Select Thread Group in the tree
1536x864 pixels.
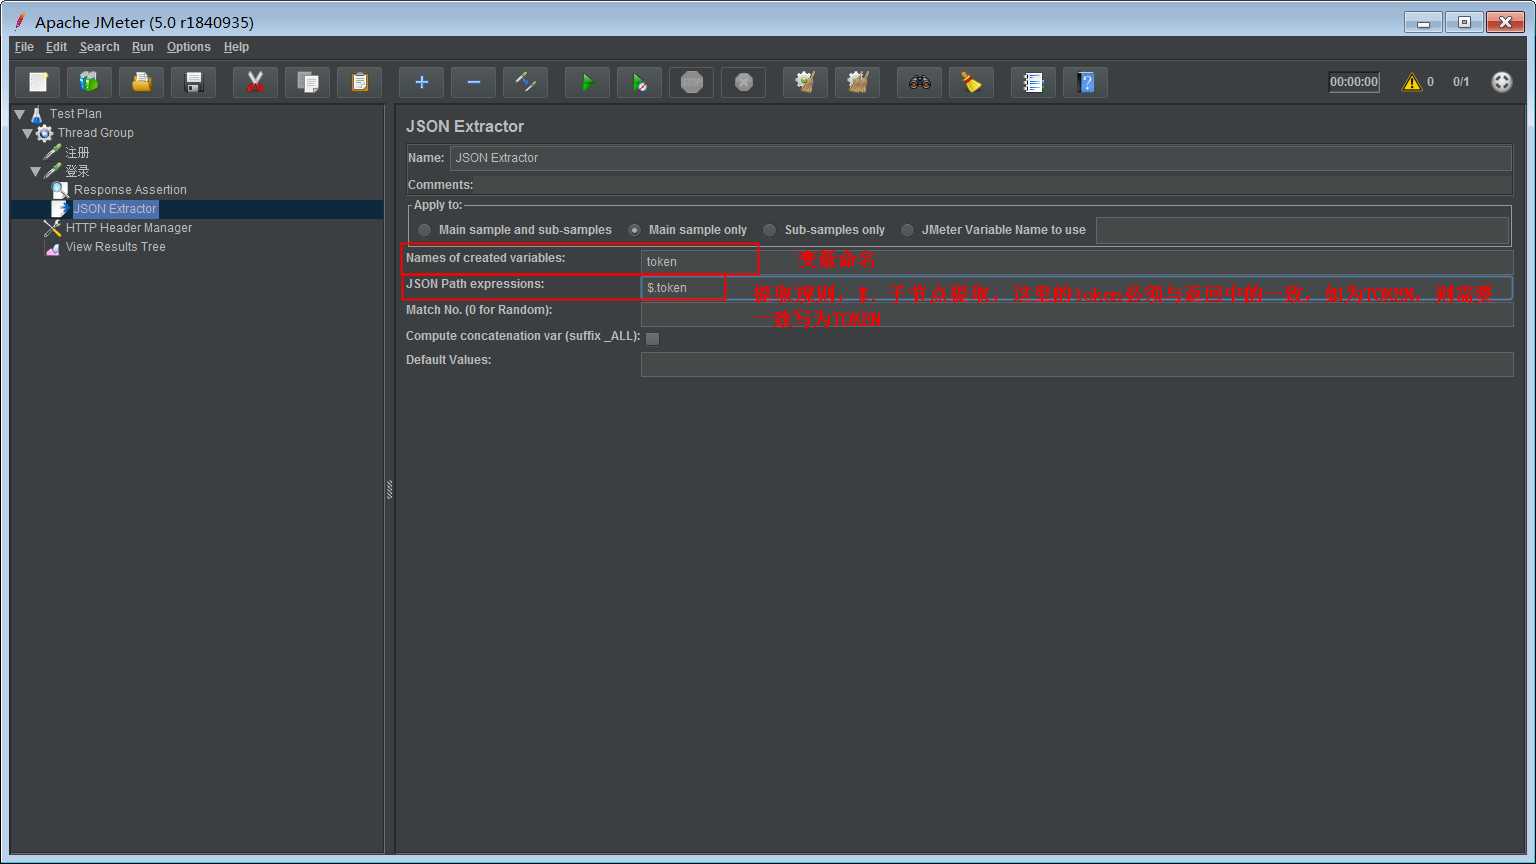(x=95, y=133)
